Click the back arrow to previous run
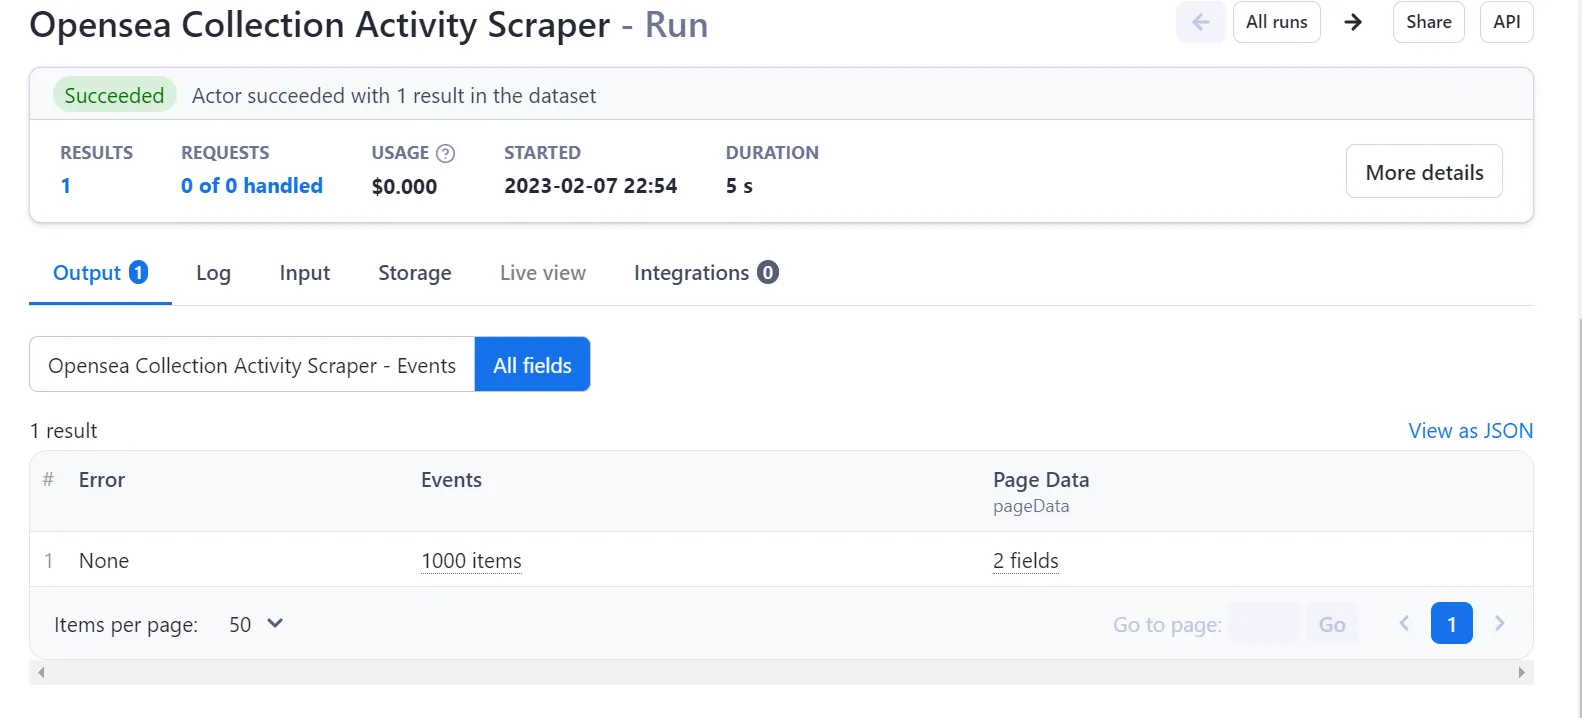Screen dimensions: 1582x718 click(1200, 22)
